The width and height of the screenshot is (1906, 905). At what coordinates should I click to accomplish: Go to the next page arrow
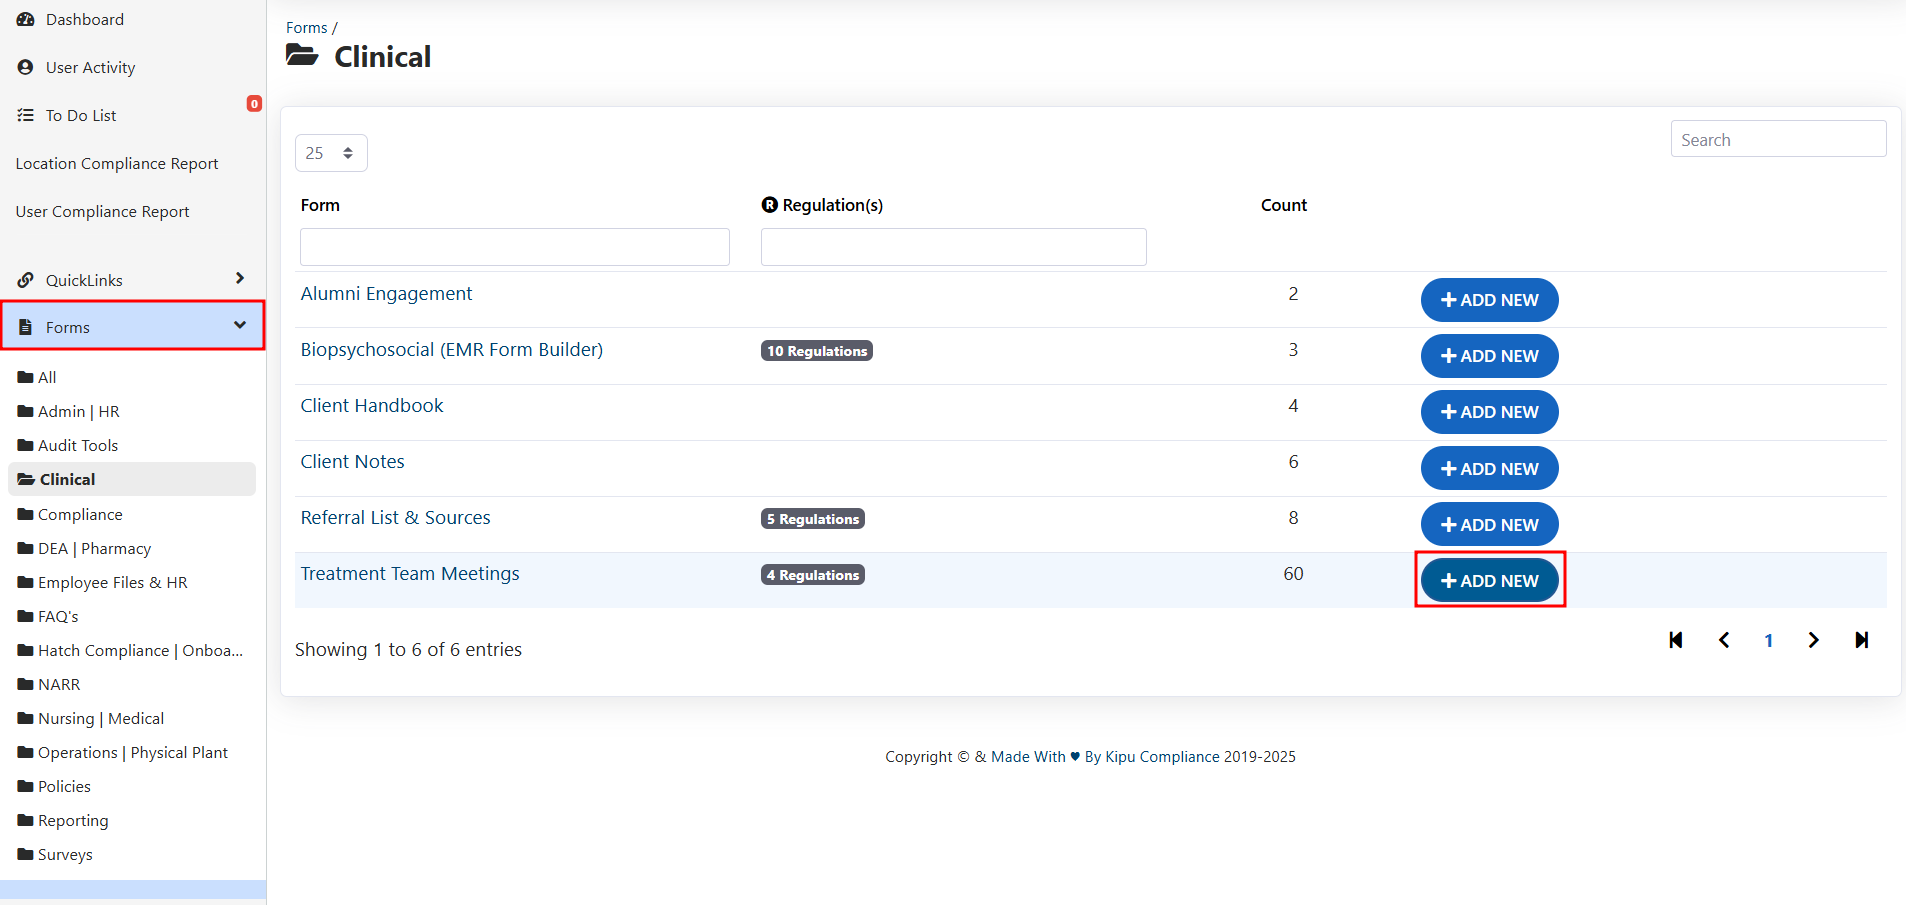(1813, 640)
